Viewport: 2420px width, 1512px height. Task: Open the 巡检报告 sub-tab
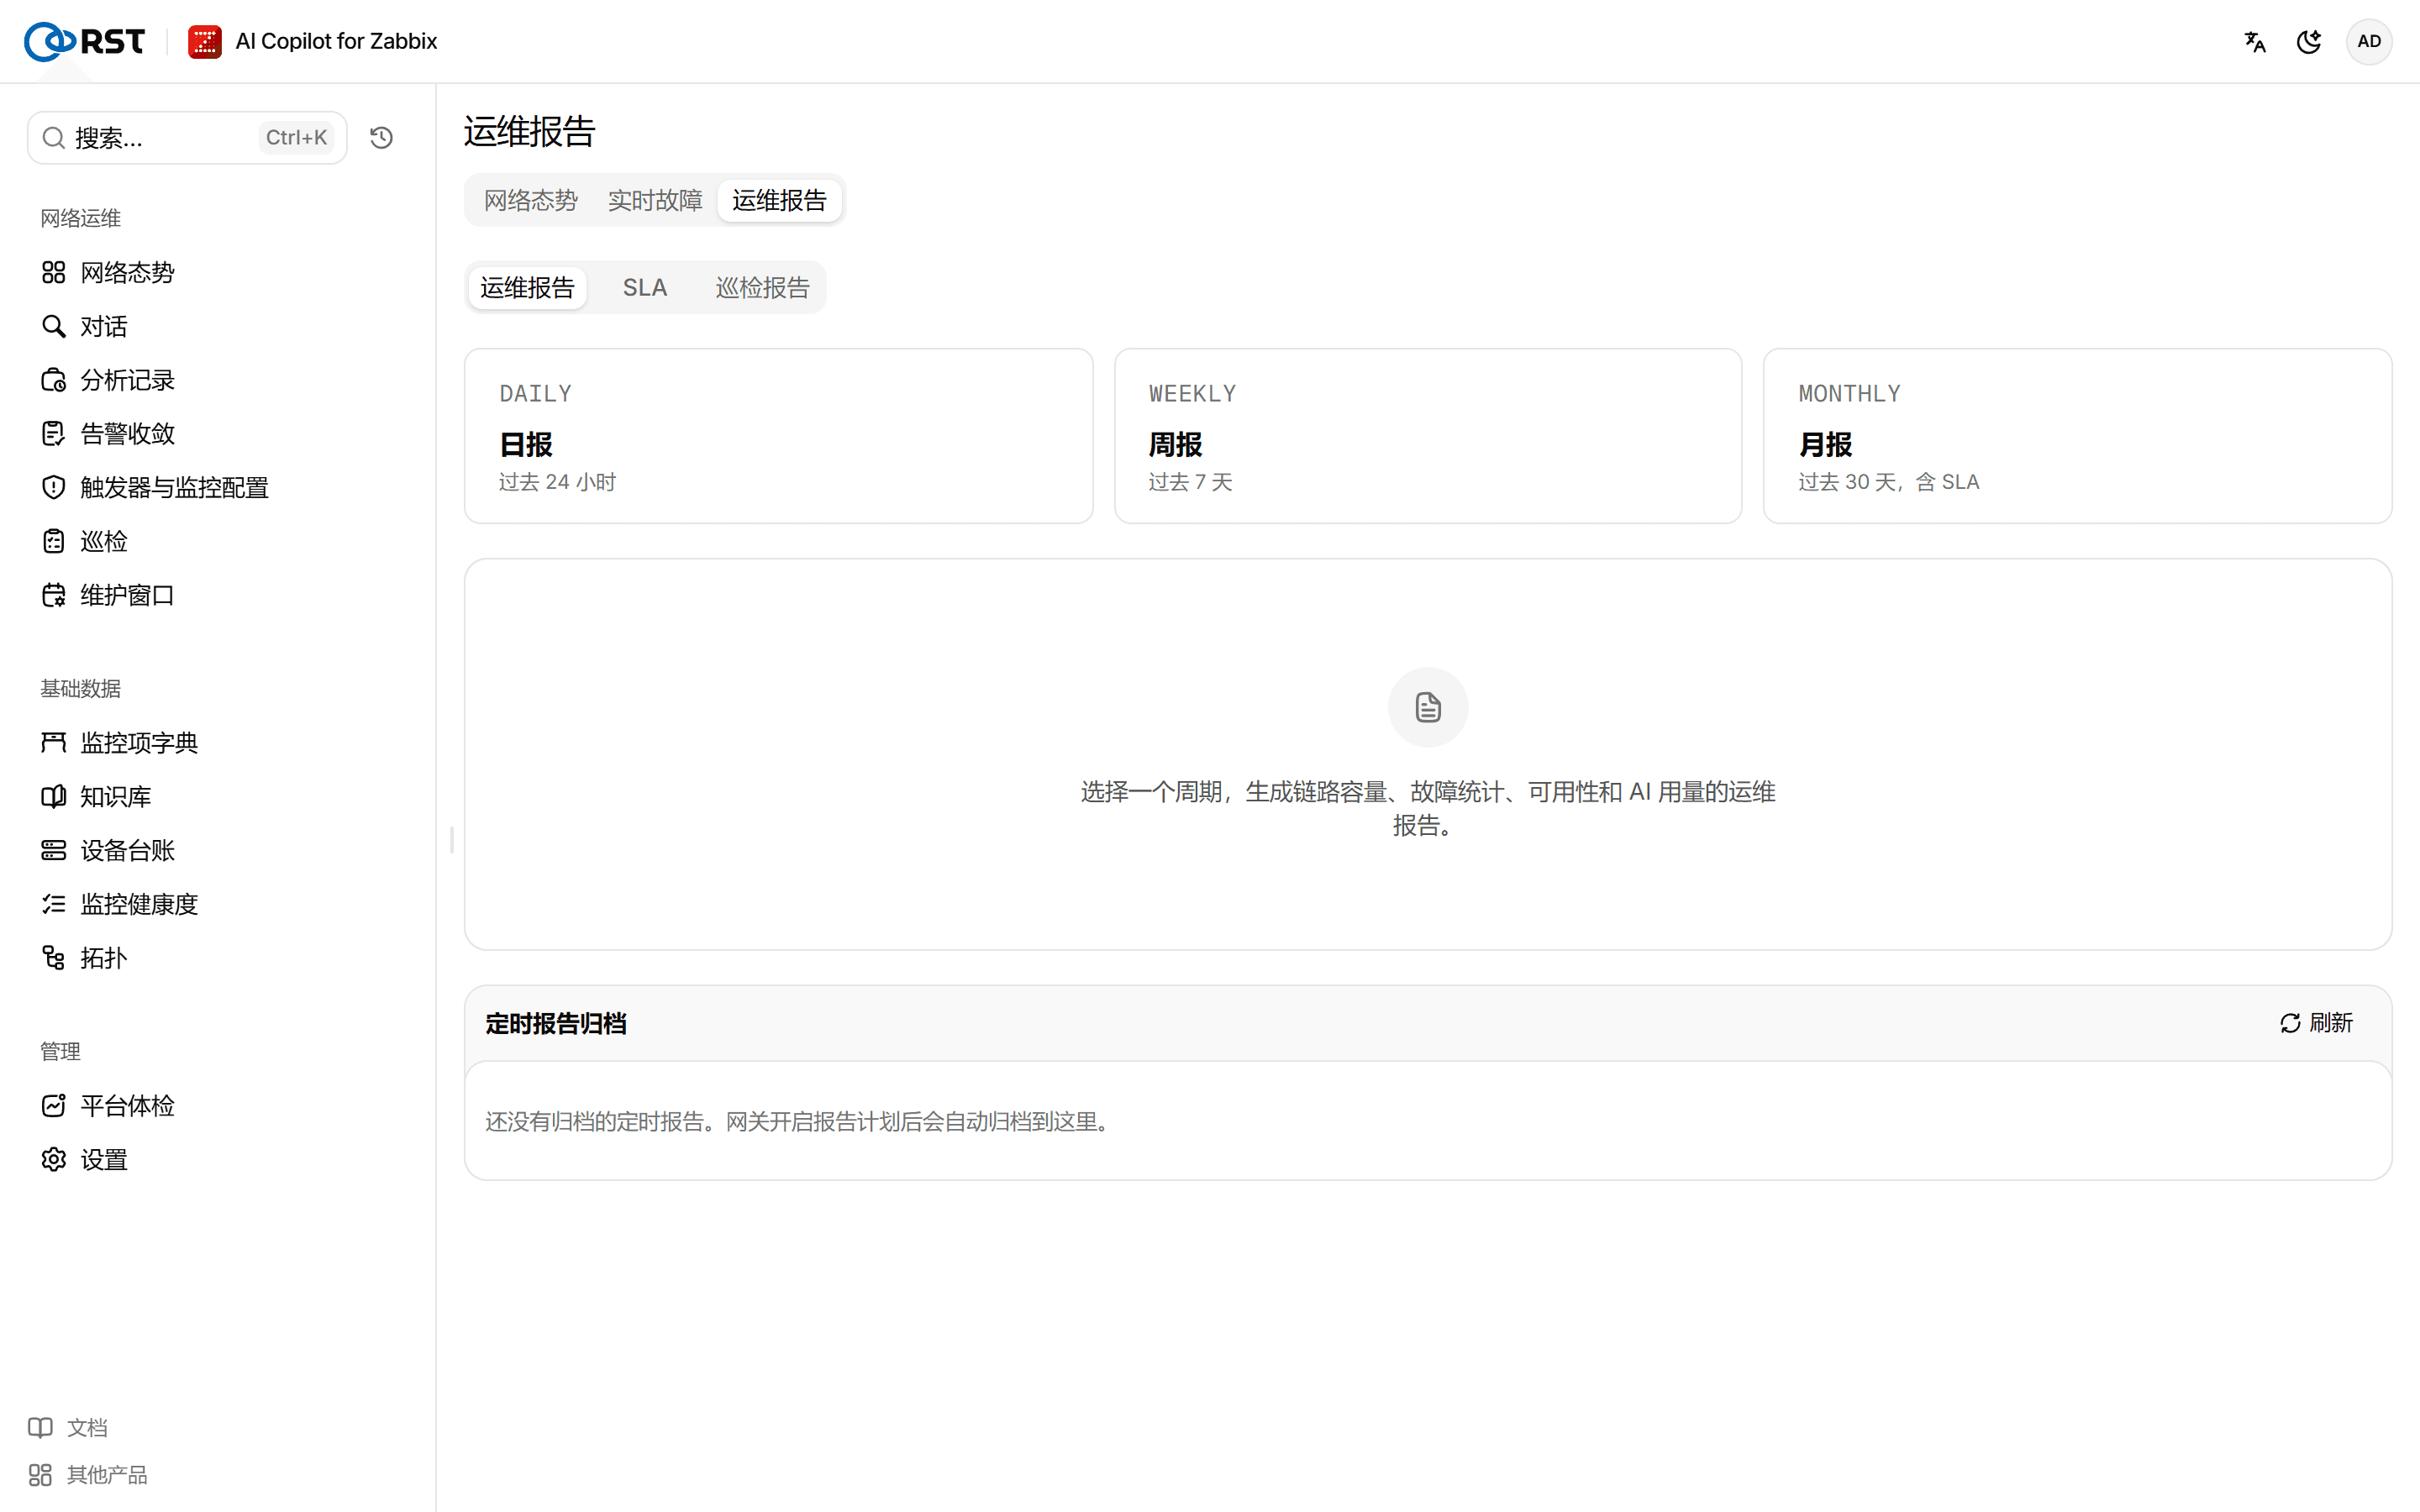[762, 288]
